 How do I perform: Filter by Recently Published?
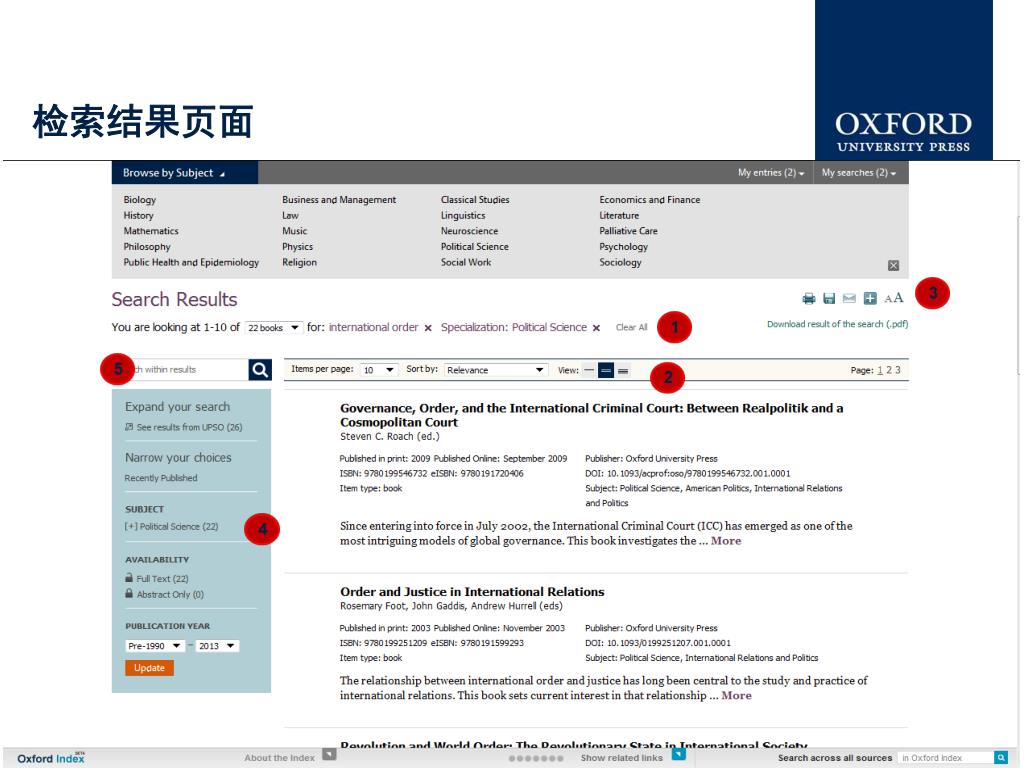click(161, 478)
